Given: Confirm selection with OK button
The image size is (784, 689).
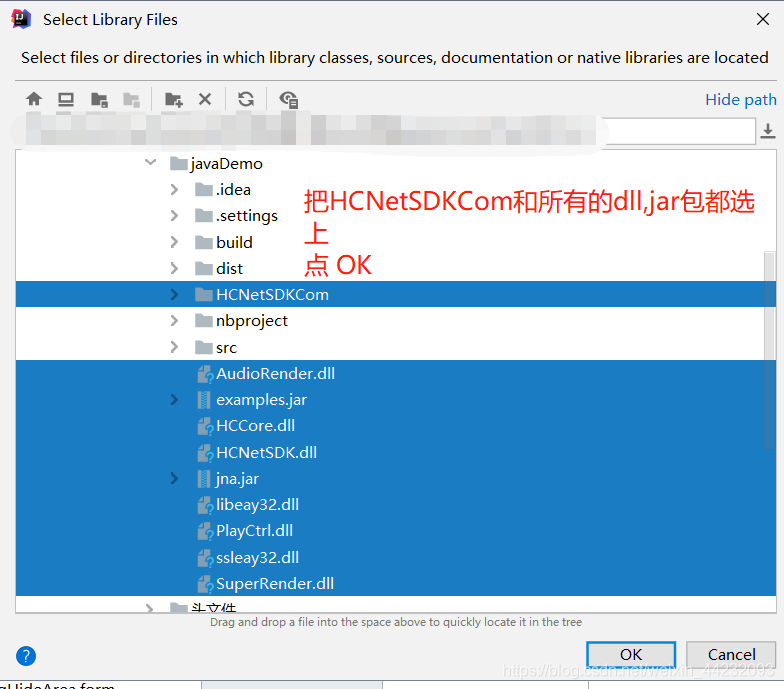Looking at the screenshot, I should pos(631,654).
